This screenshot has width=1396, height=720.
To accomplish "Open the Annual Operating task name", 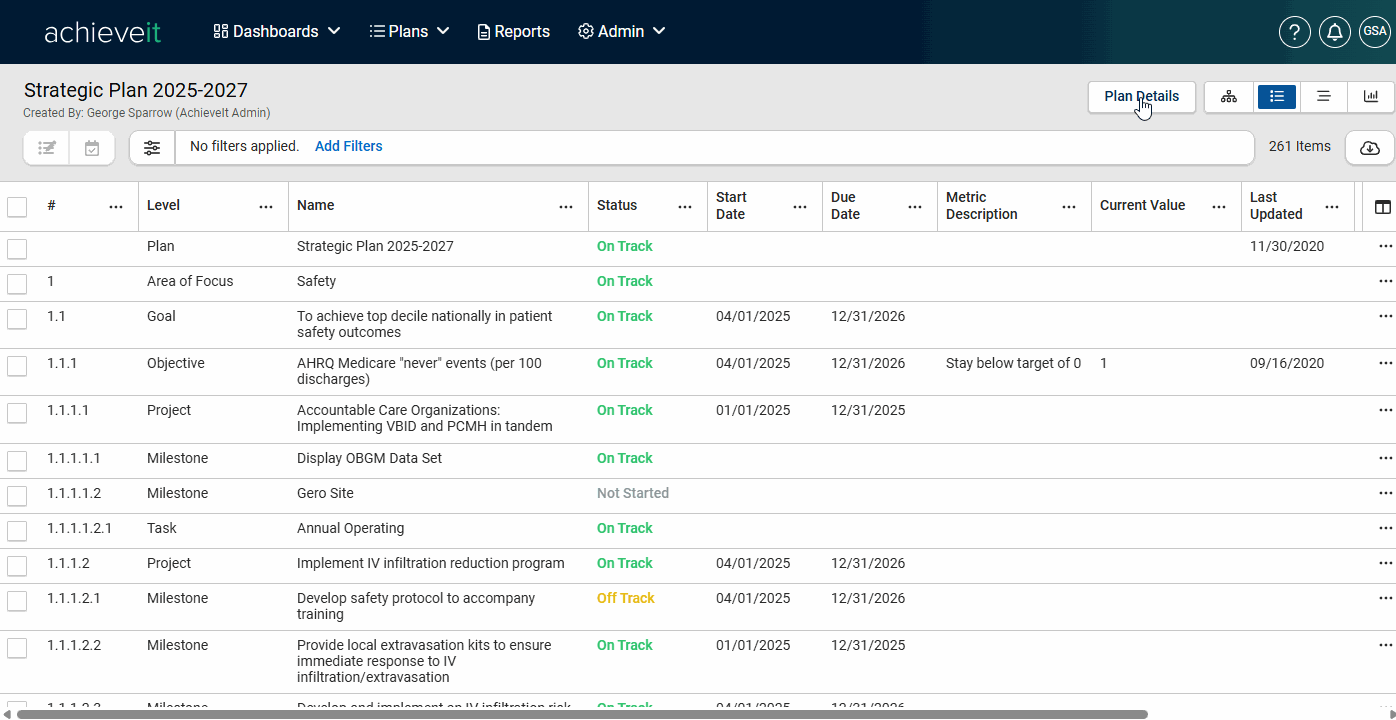I will coord(350,528).
